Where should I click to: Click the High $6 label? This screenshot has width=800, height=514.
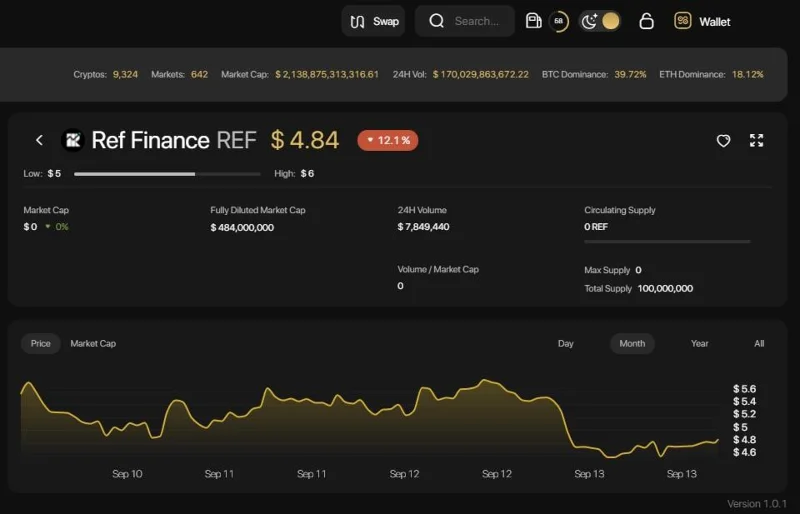294,174
